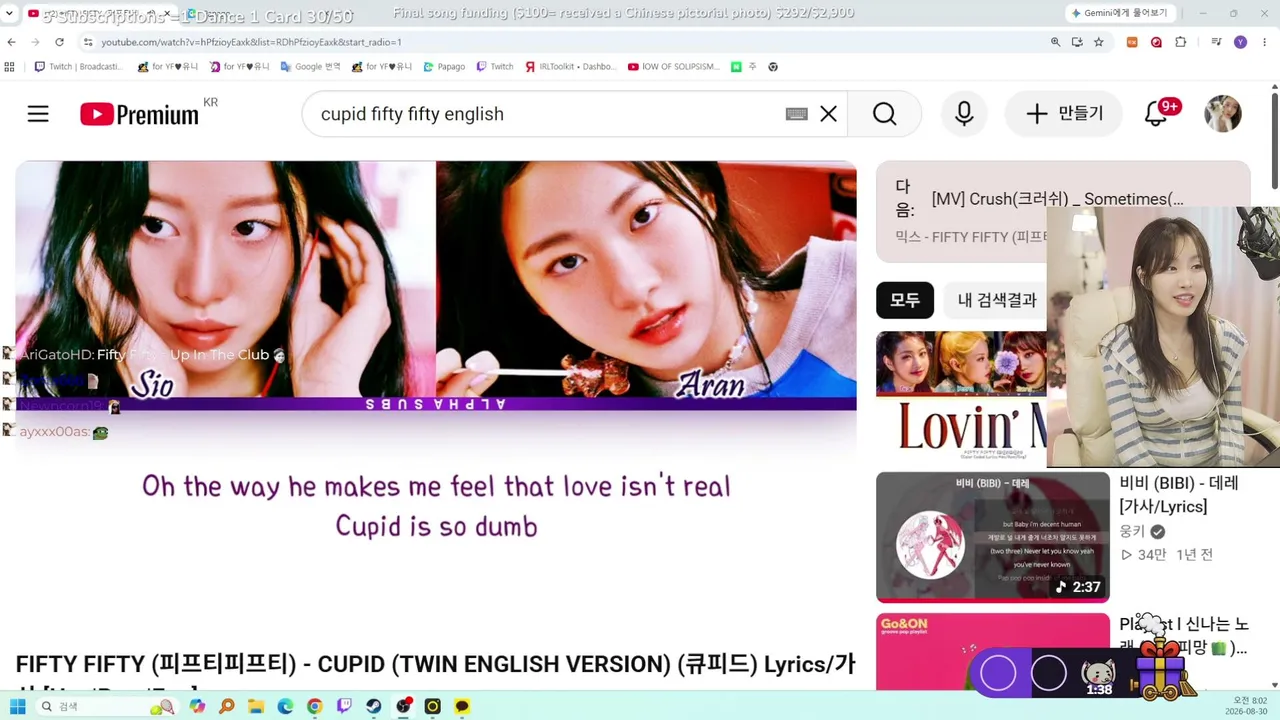The height and width of the screenshot is (720, 1280).
Task: Open the Windows Start menu
Action: click(x=17, y=706)
